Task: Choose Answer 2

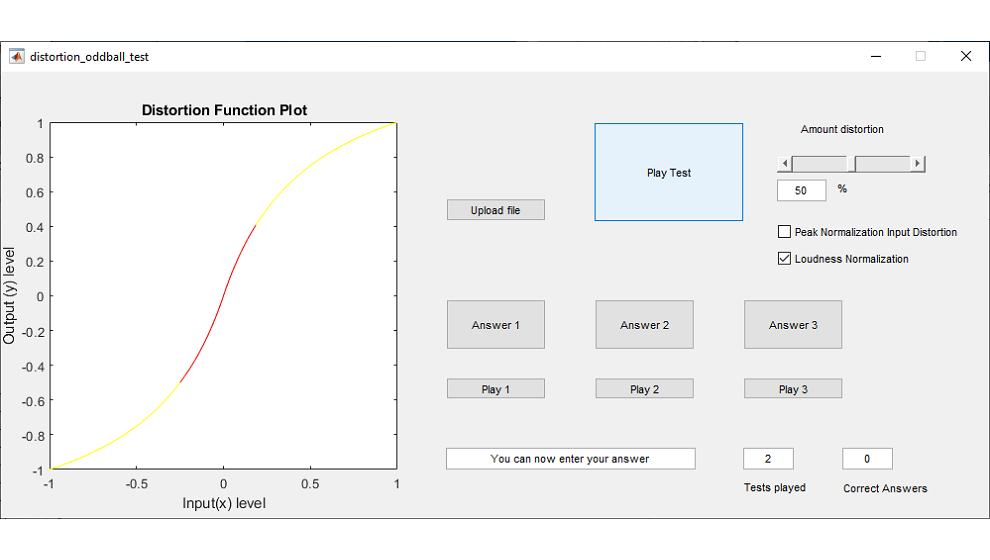Action: point(644,325)
